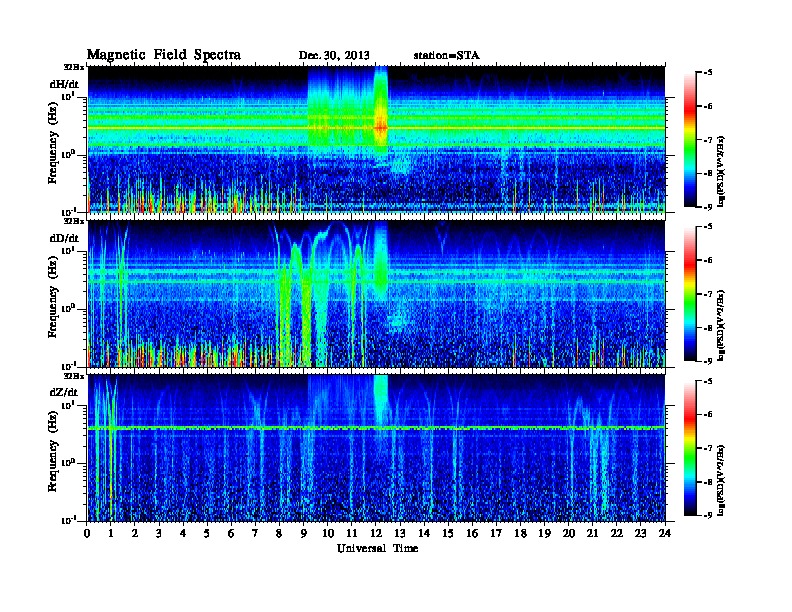792x612 pixels.
Task: Click hour tick label "10" on time axis
Action: (x=328, y=533)
